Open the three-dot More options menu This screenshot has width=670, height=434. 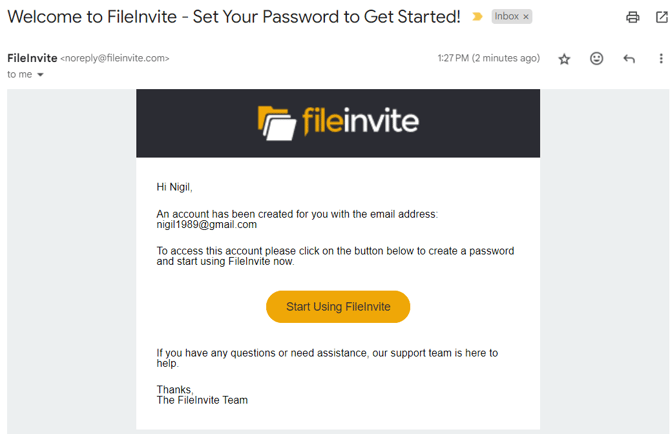[x=661, y=59]
